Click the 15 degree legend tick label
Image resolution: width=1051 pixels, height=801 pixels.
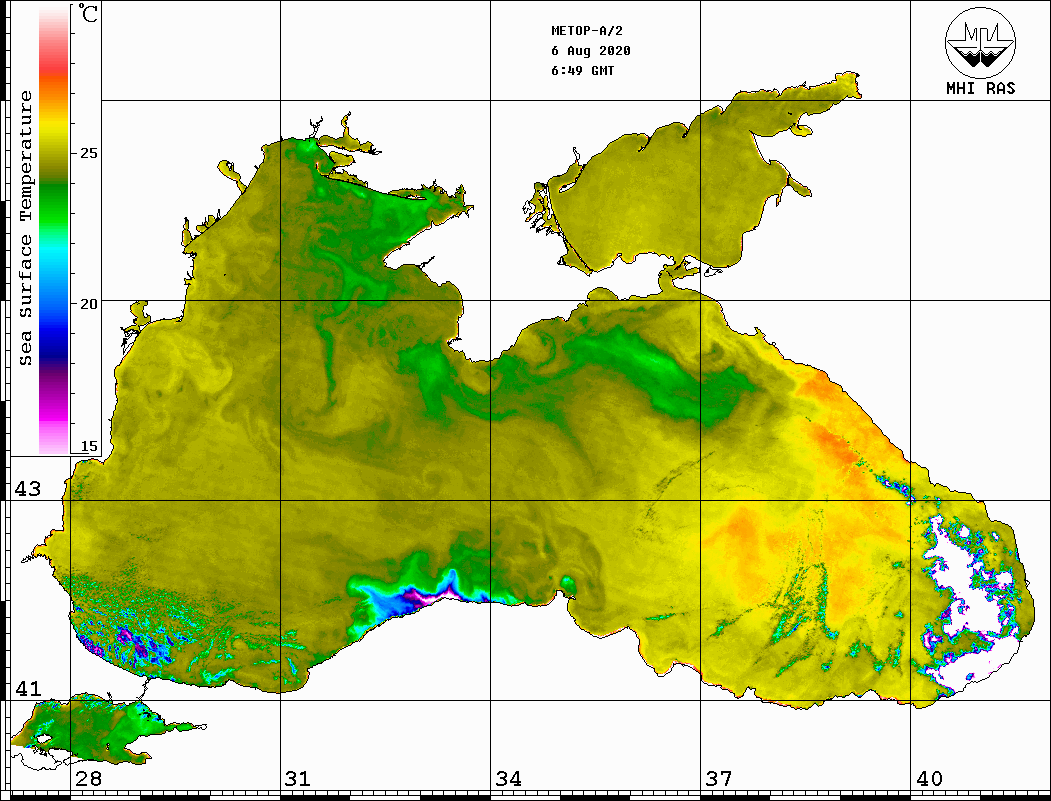pos(88,446)
